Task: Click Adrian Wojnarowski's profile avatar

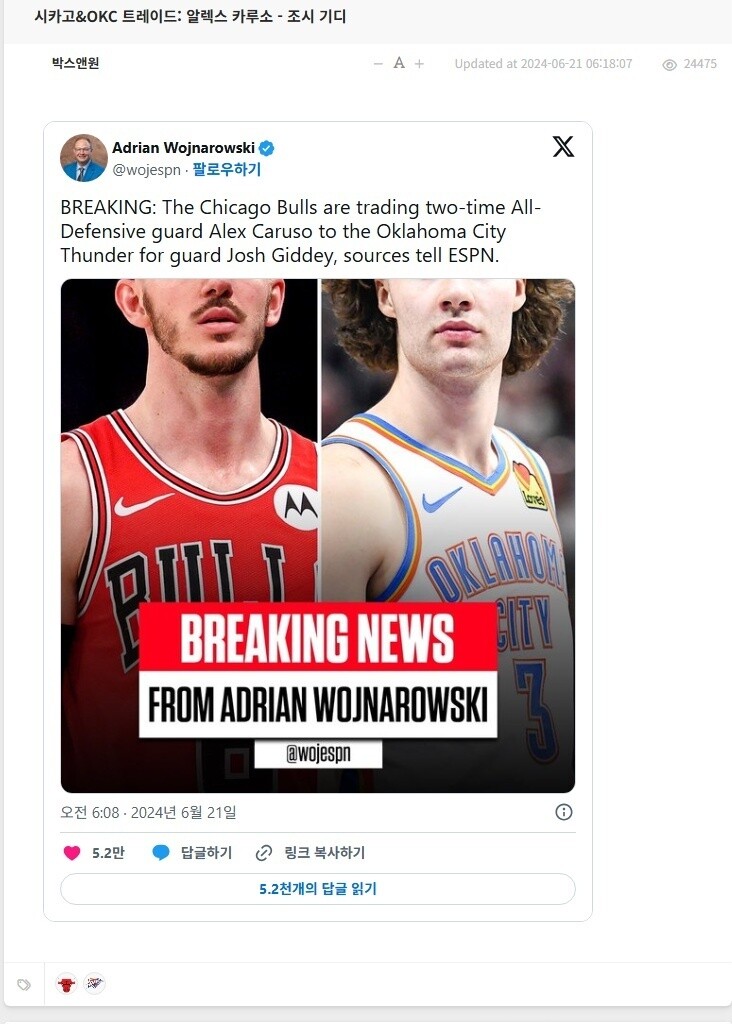Action: coord(84,158)
